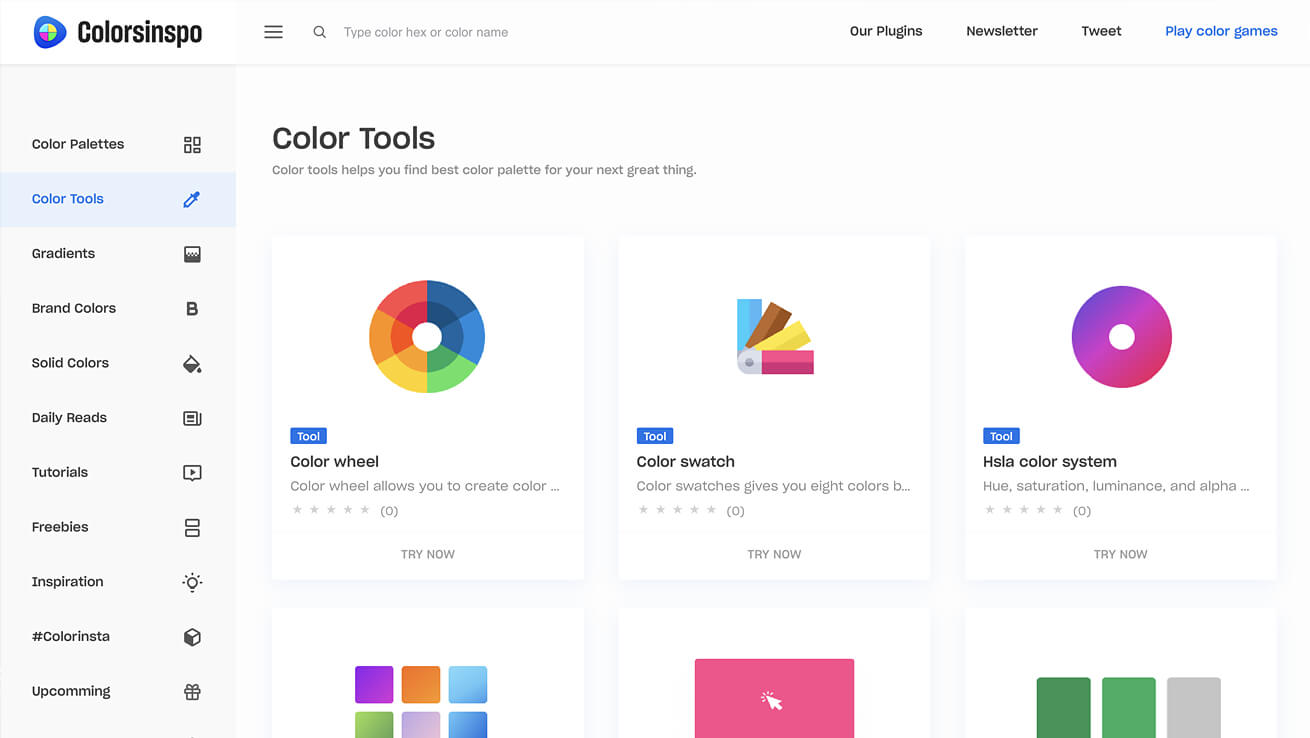Click the Gradients sidebar icon
This screenshot has width=1310, height=738.
click(x=192, y=254)
